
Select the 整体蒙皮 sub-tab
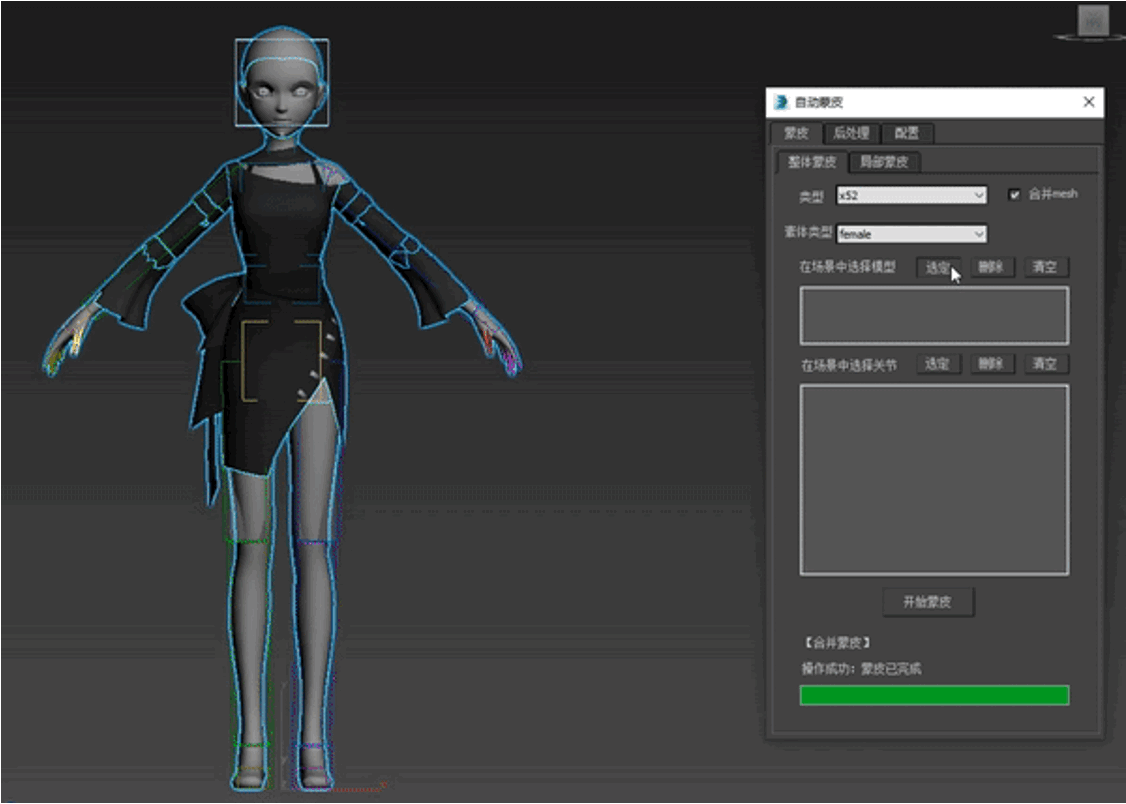pyautogui.click(x=812, y=162)
